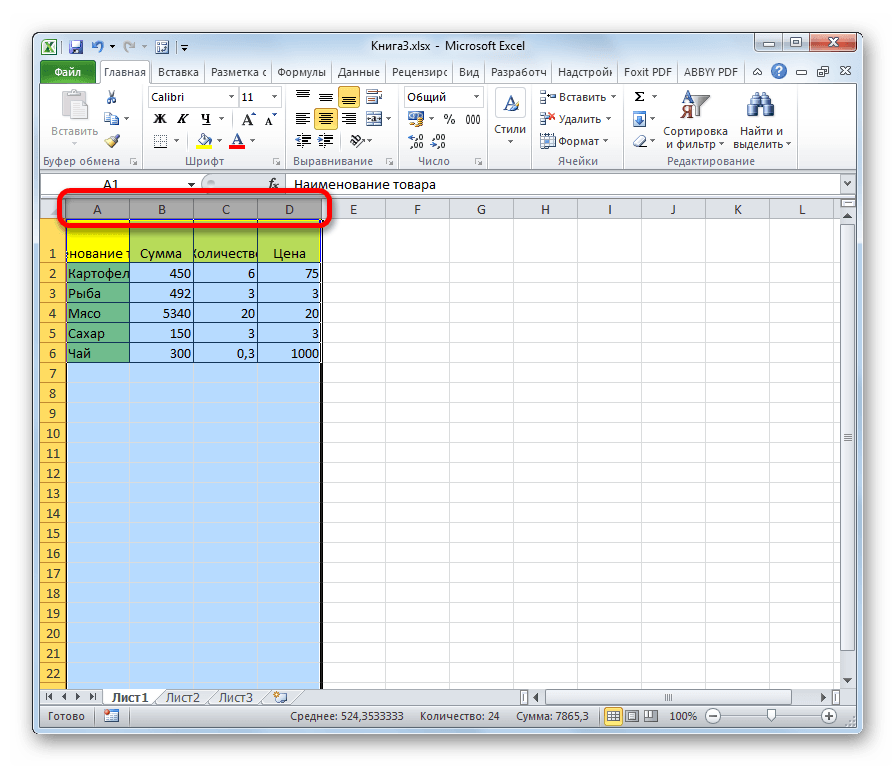Click the zoom in plus button
Image resolution: width=896 pixels, height=767 pixels.
tap(829, 716)
